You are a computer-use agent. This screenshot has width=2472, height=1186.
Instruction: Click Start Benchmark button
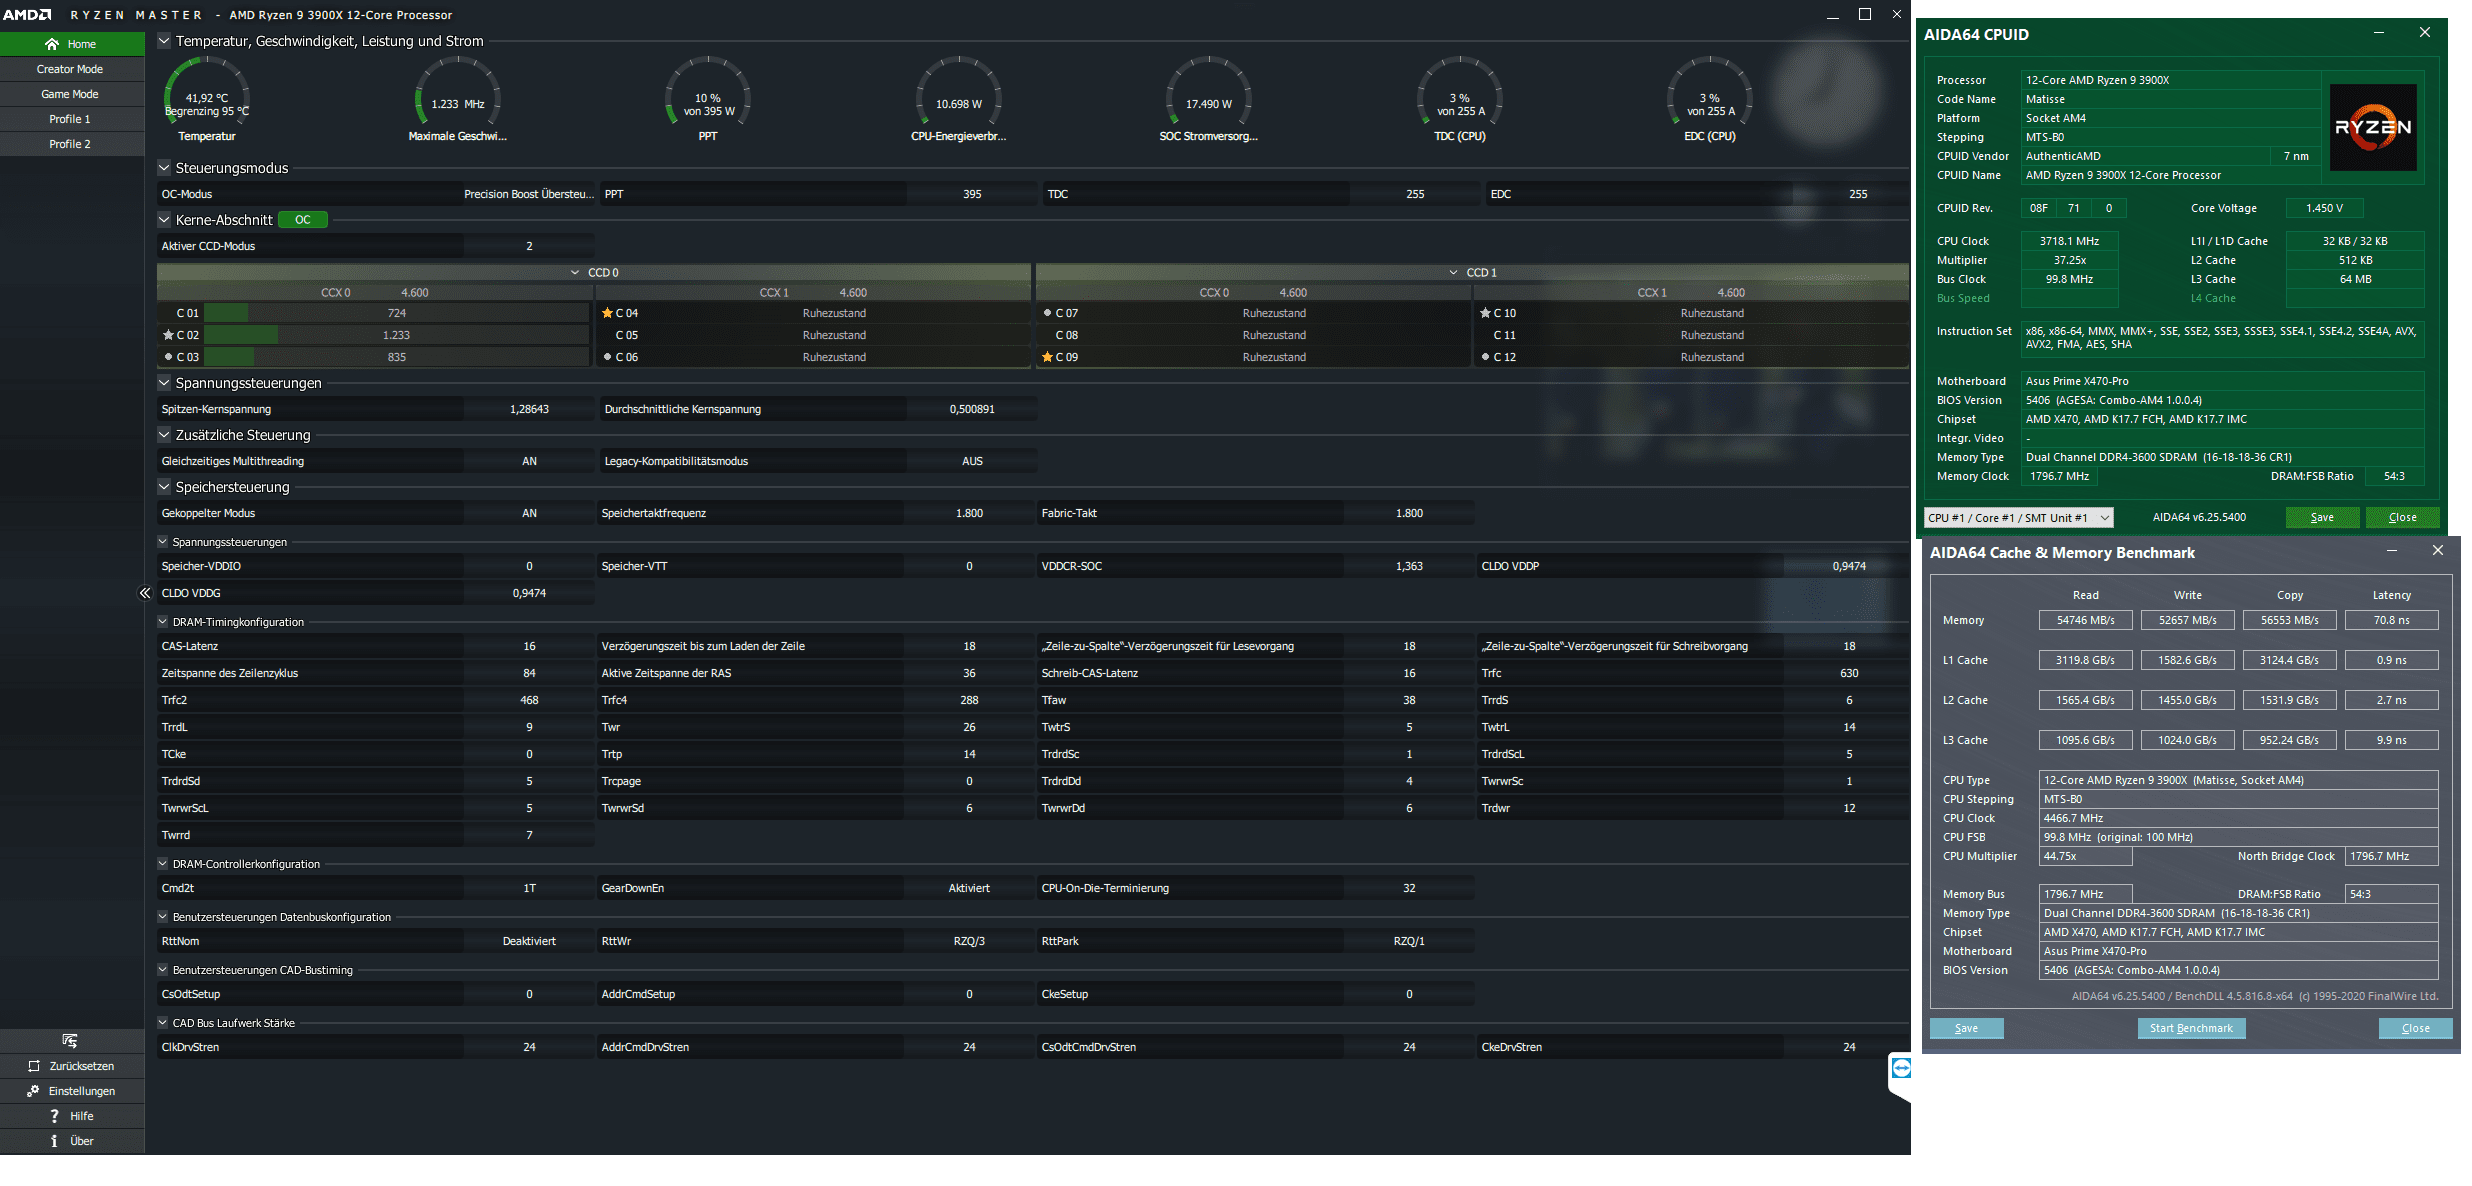[x=2190, y=1028]
